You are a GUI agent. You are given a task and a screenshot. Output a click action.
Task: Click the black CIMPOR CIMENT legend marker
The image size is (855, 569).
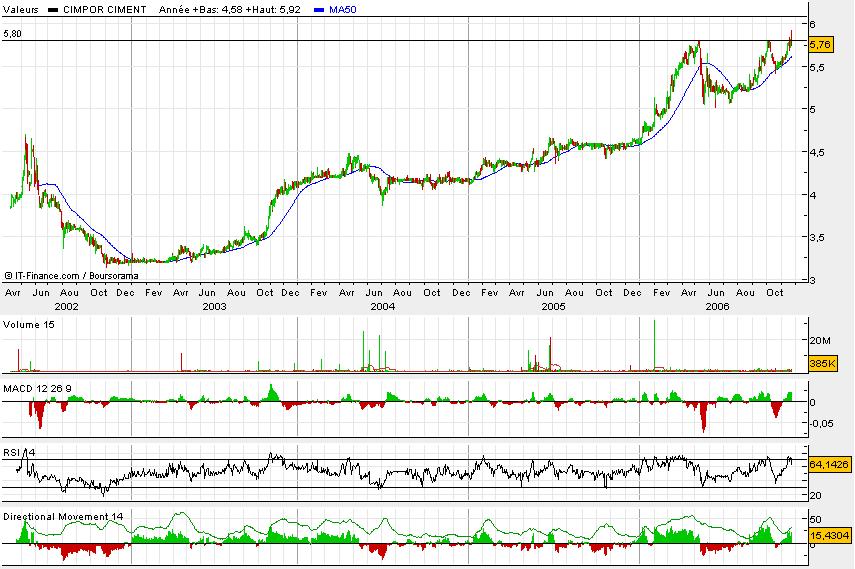pyautogui.click(x=53, y=10)
